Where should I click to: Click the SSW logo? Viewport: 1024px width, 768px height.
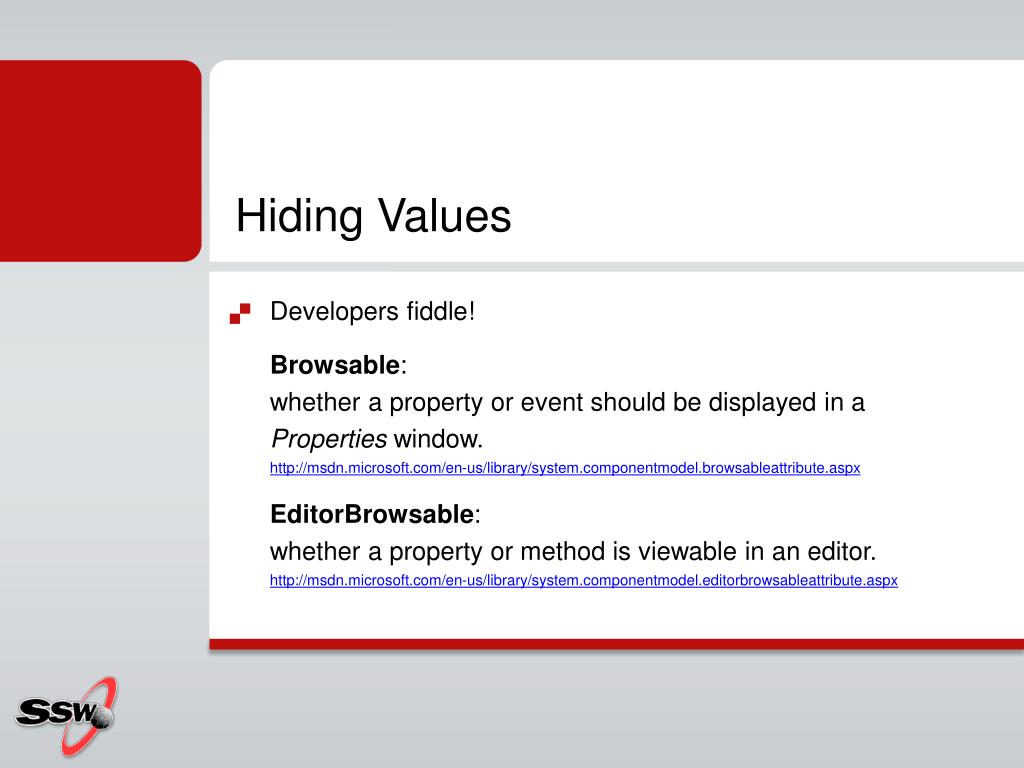pos(66,716)
